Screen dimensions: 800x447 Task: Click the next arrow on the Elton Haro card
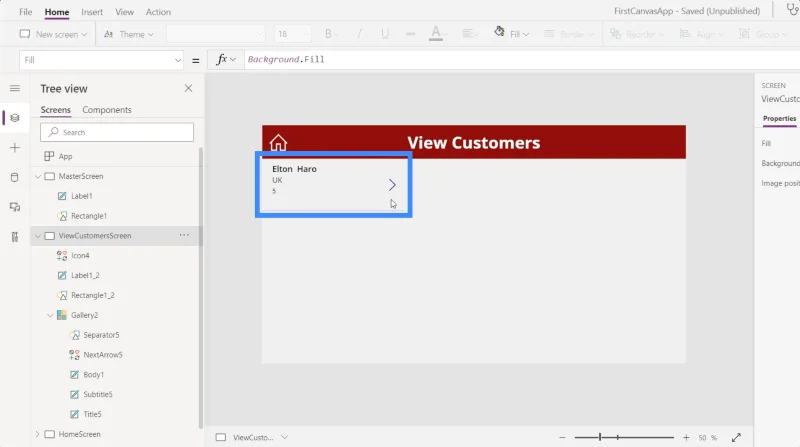point(392,185)
